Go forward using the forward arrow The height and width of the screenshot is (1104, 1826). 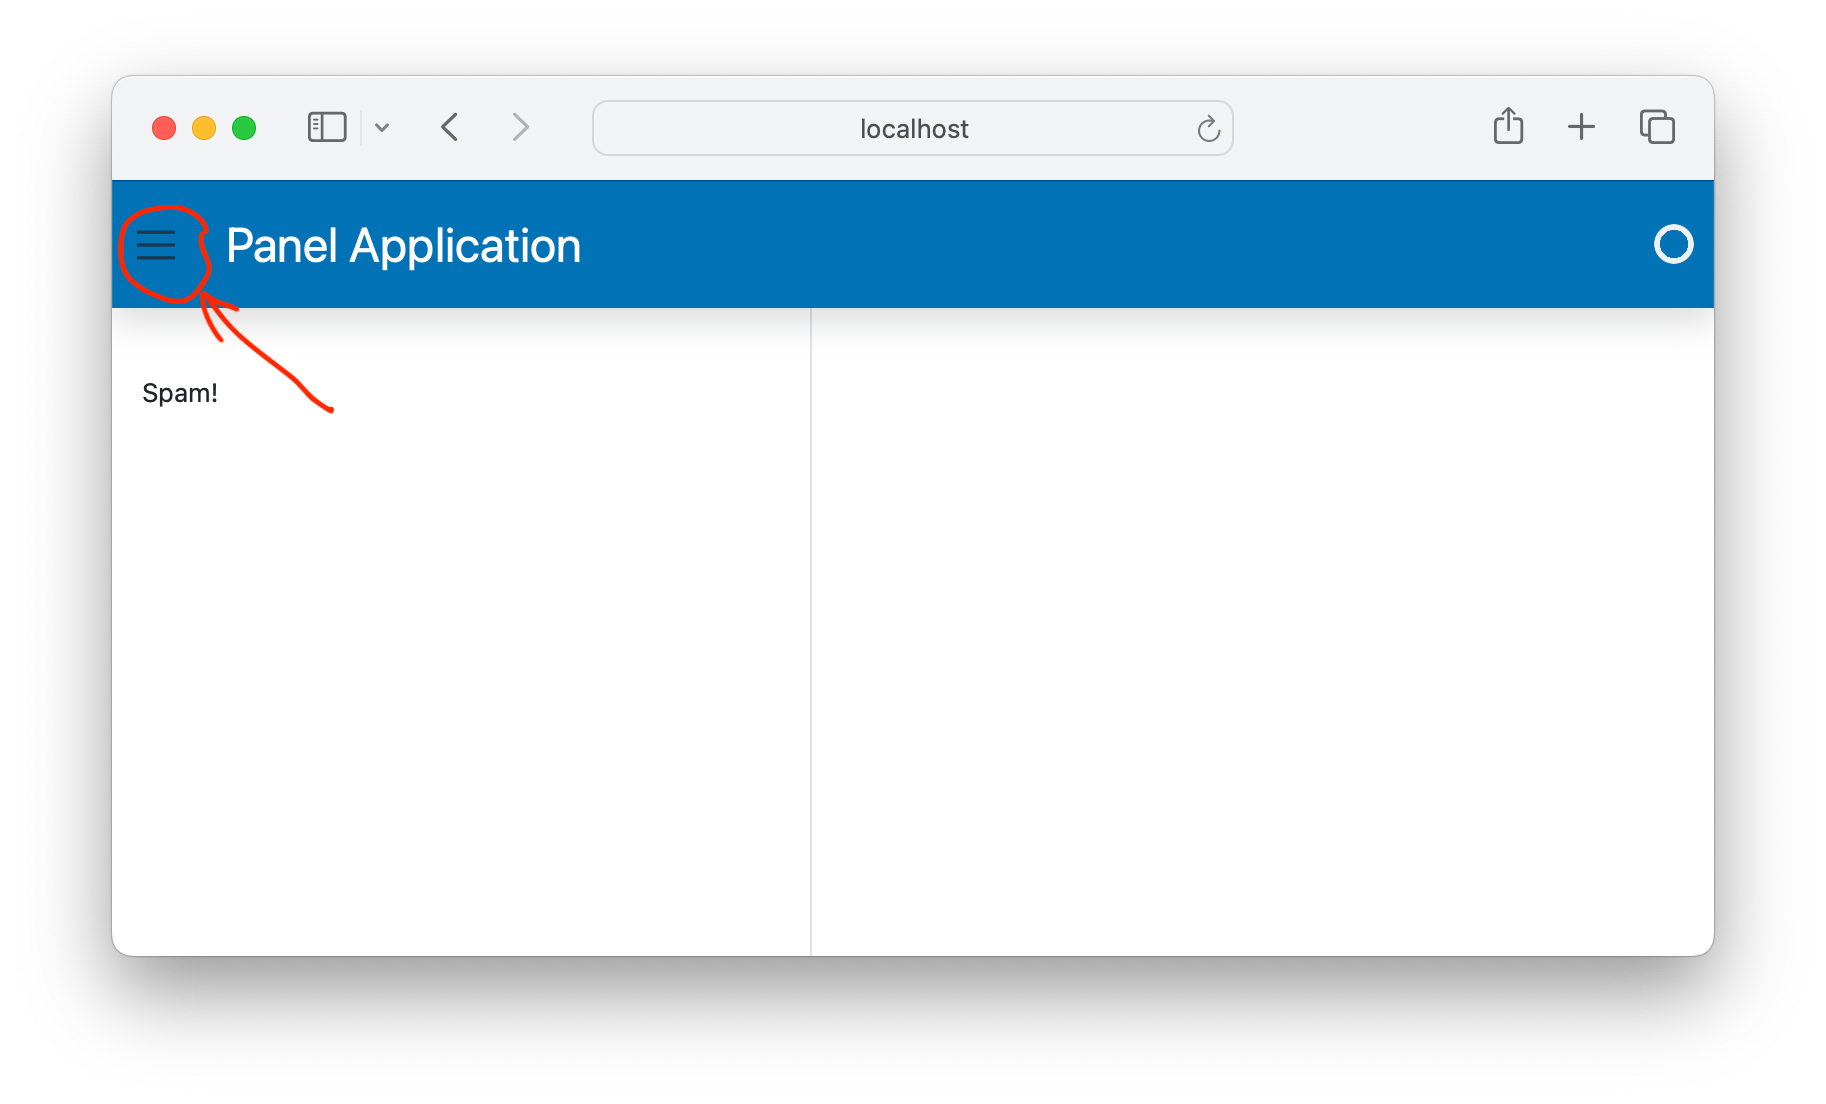[x=520, y=127]
